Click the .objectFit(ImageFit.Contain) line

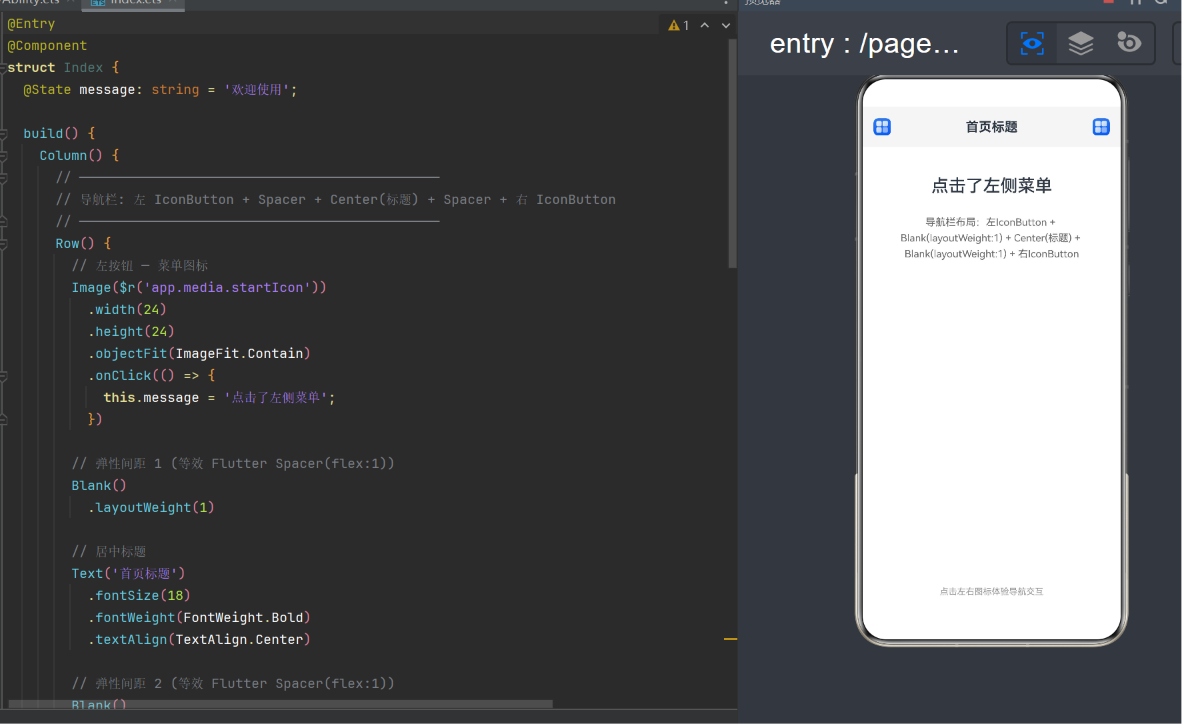point(199,354)
